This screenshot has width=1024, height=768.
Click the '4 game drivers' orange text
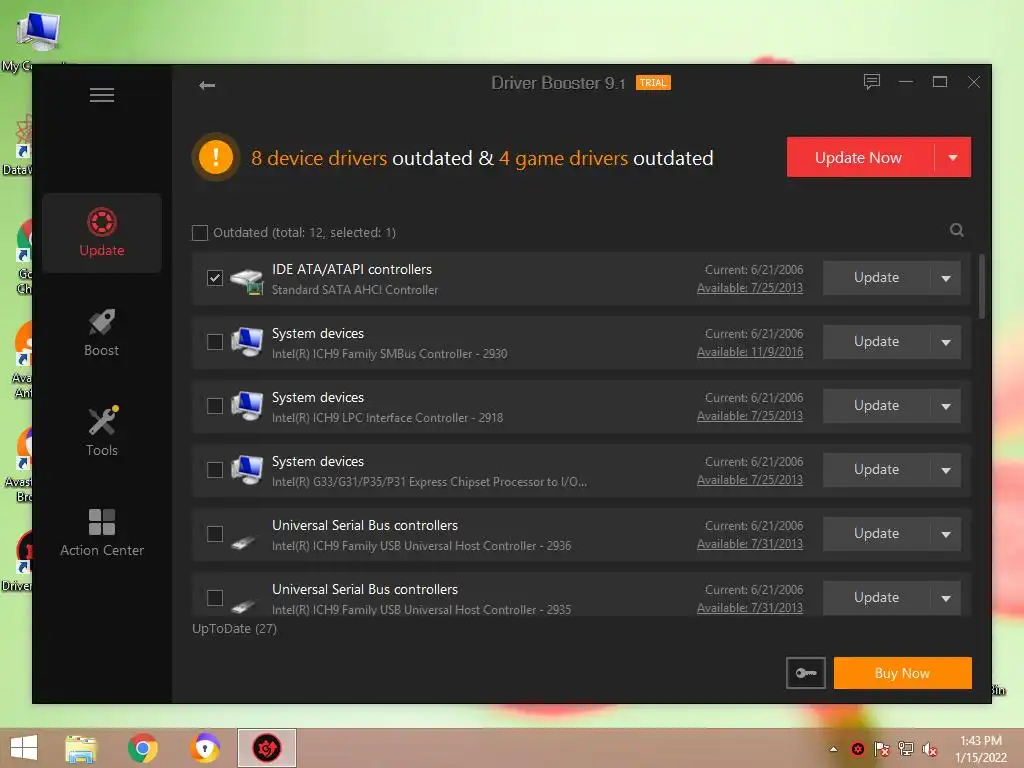(x=564, y=158)
